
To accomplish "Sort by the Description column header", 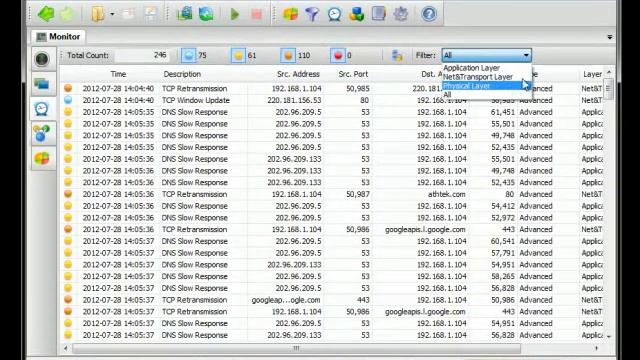I will (x=182, y=74).
